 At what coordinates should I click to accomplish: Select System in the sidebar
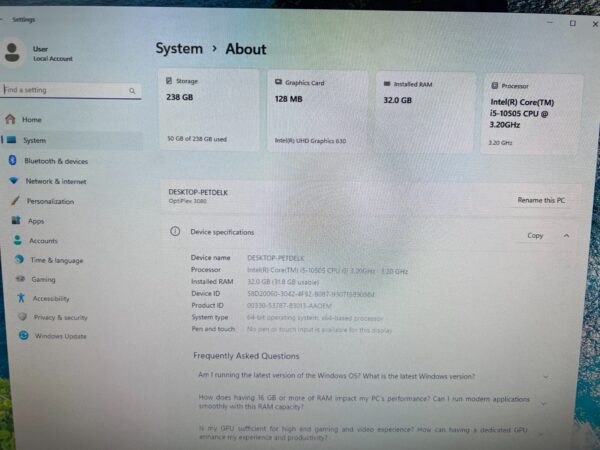click(x=72, y=140)
